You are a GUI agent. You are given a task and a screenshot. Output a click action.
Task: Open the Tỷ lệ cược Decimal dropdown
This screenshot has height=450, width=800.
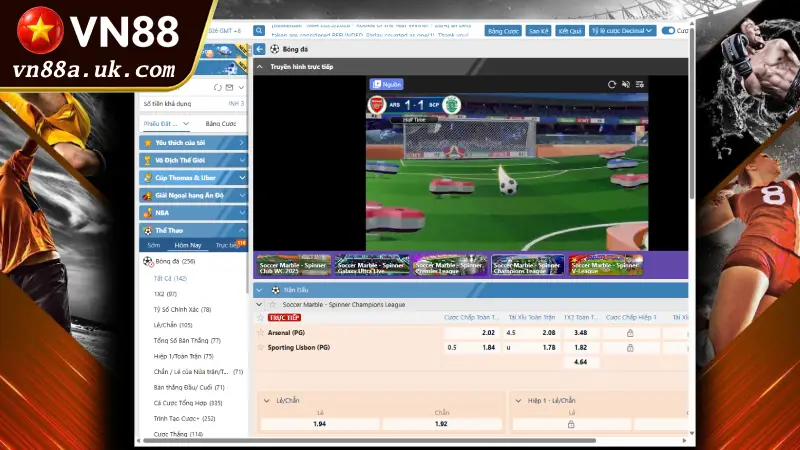pos(622,31)
